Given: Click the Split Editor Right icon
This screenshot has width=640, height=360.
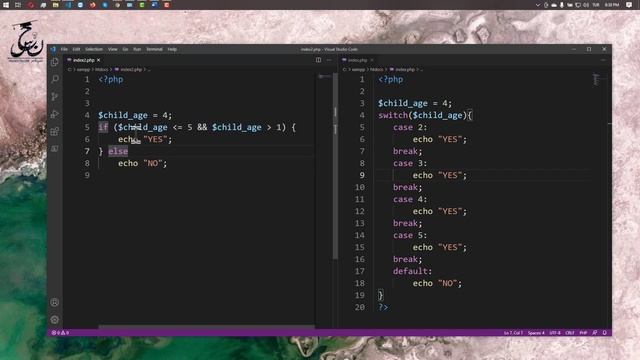Looking at the screenshot, I should point(318,60).
